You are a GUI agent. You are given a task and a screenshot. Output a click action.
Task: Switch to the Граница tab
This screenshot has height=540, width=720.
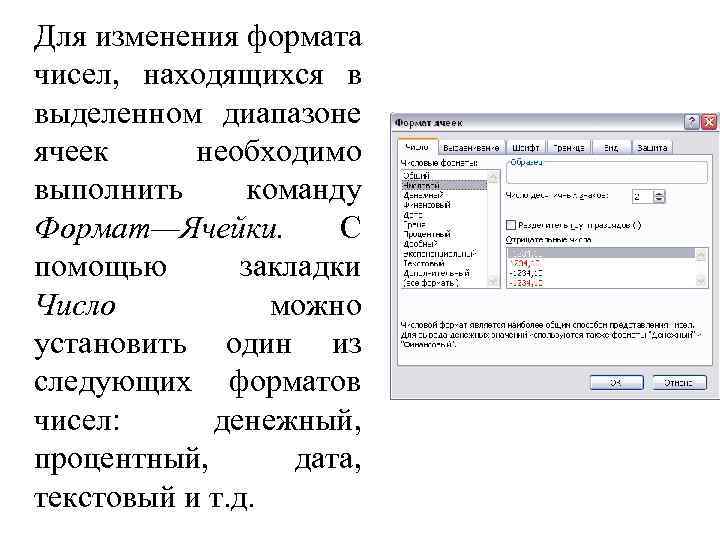568,148
